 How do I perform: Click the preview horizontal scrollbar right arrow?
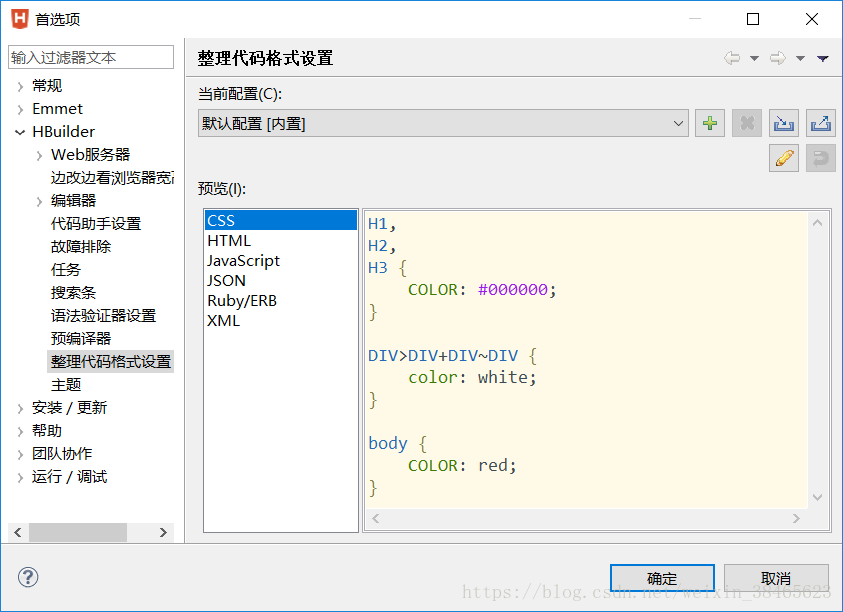(796, 518)
